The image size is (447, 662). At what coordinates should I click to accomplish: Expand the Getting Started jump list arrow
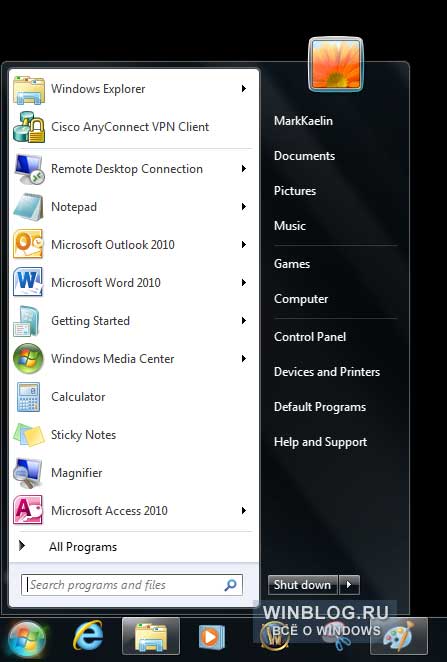pyautogui.click(x=244, y=320)
